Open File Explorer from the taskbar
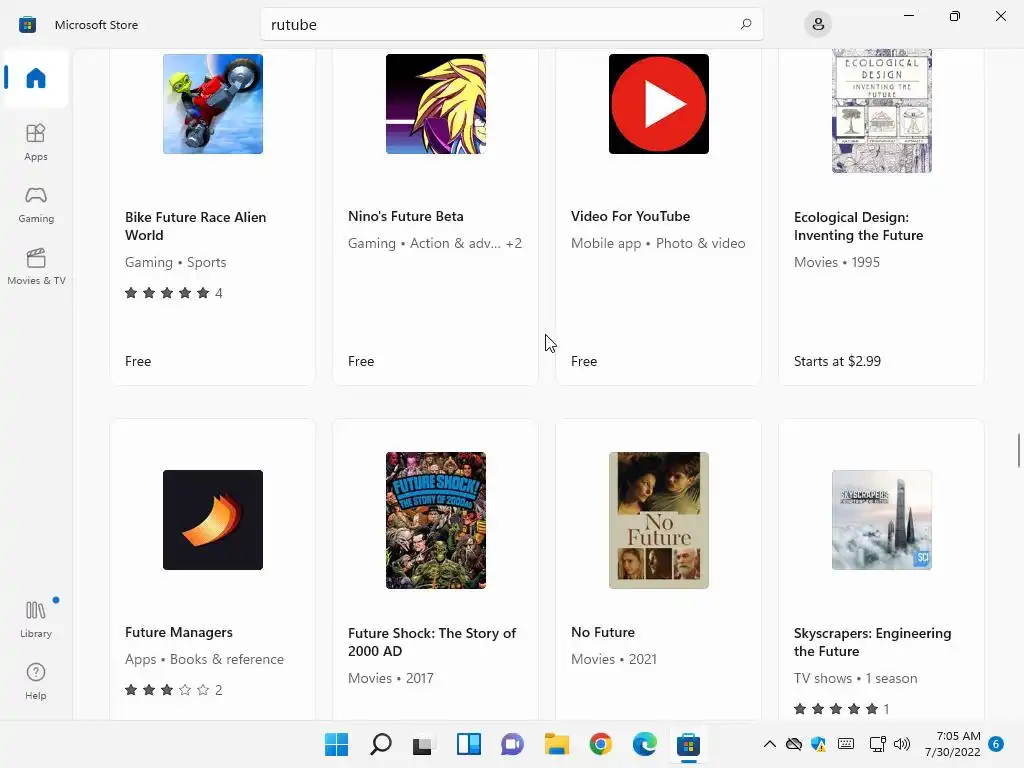1024x768 pixels. point(556,744)
